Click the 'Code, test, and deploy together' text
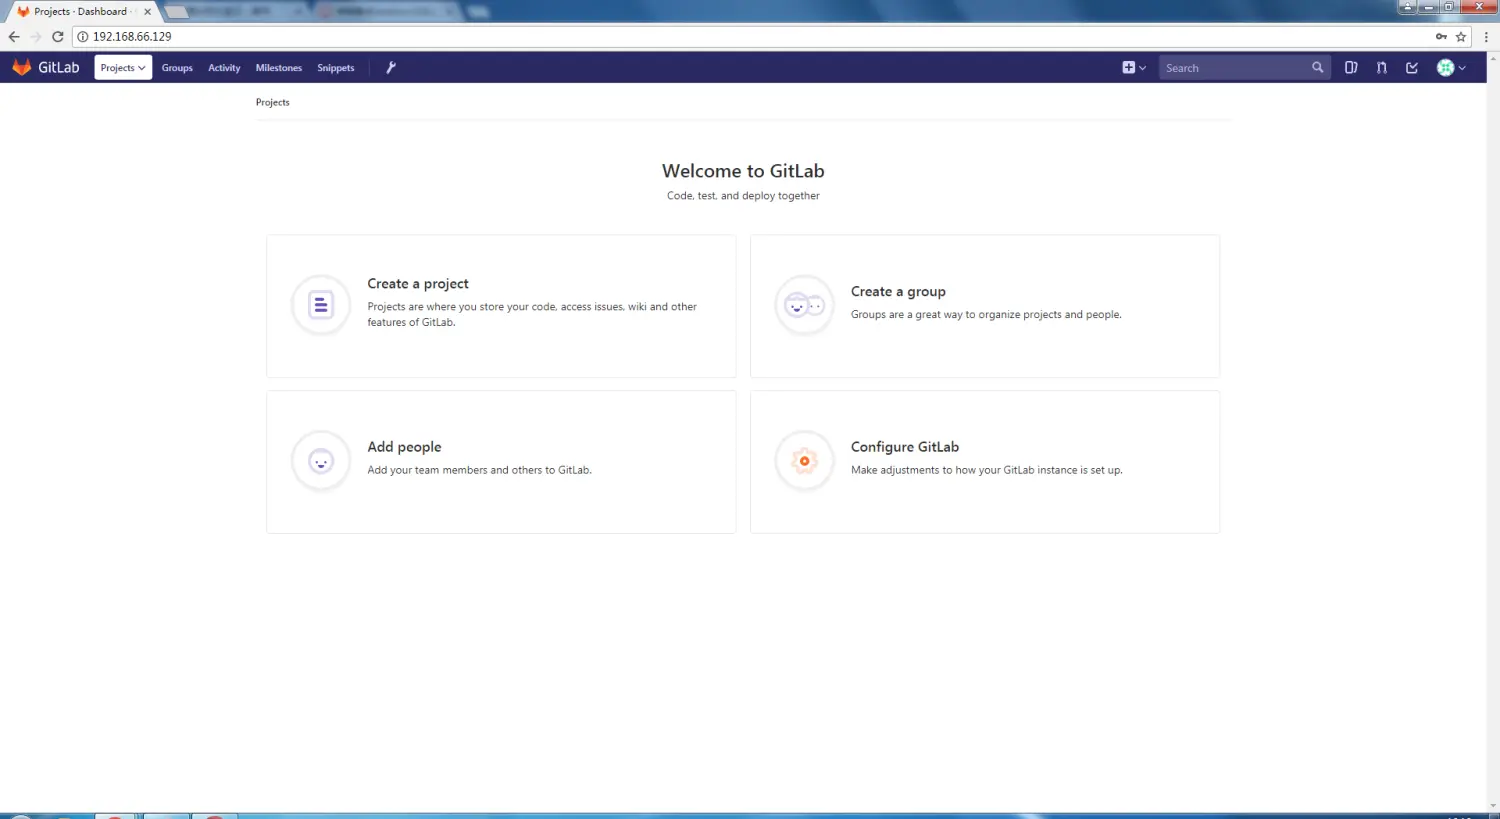The width and height of the screenshot is (1500, 819). click(743, 196)
